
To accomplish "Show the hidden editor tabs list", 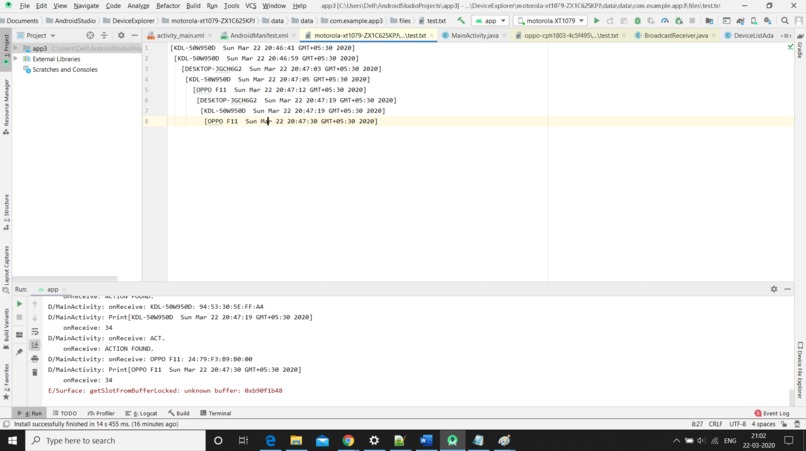I will [x=786, y=35].
